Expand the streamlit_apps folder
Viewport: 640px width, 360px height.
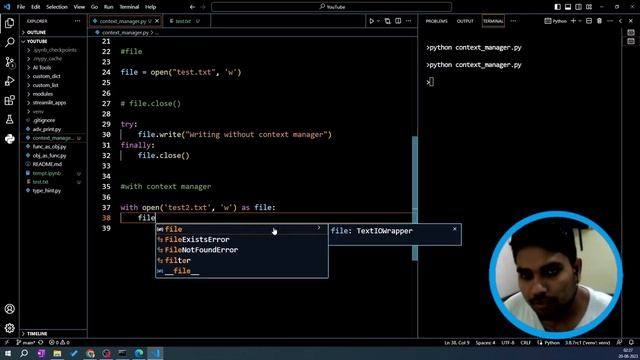point(49,103)
